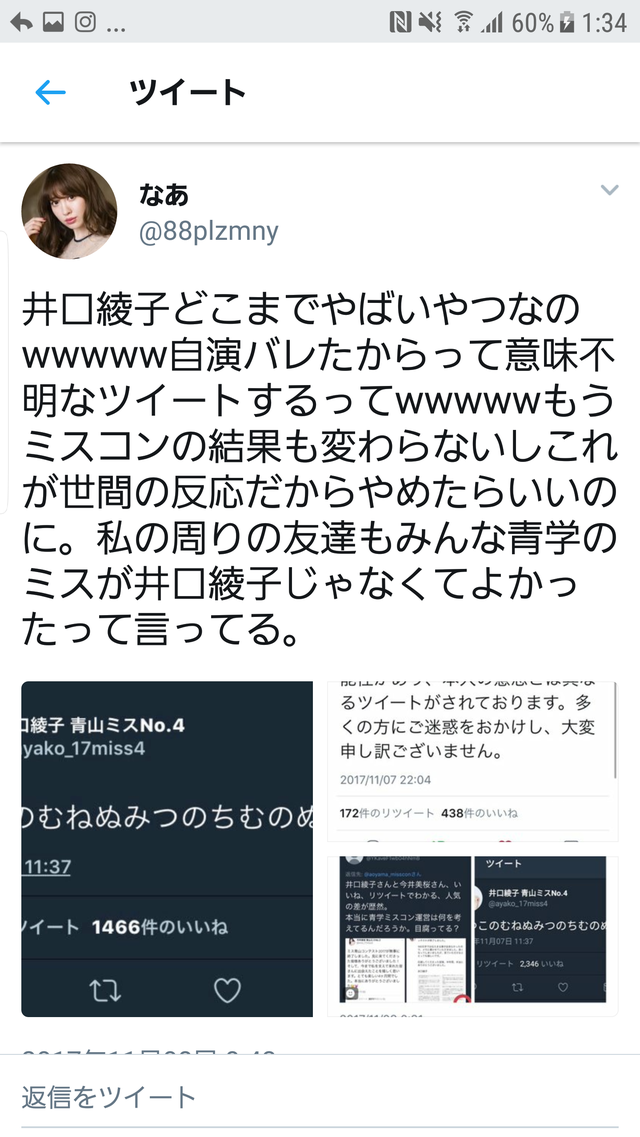640x1137 pixels.
Task: Tap the ツイート header title
Action: click(x=188, y=93)
